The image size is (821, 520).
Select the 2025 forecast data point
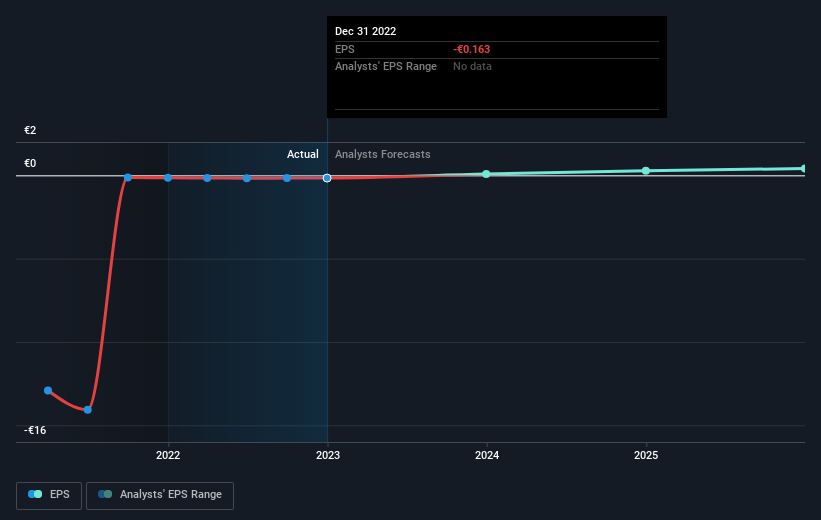[646, 171]
